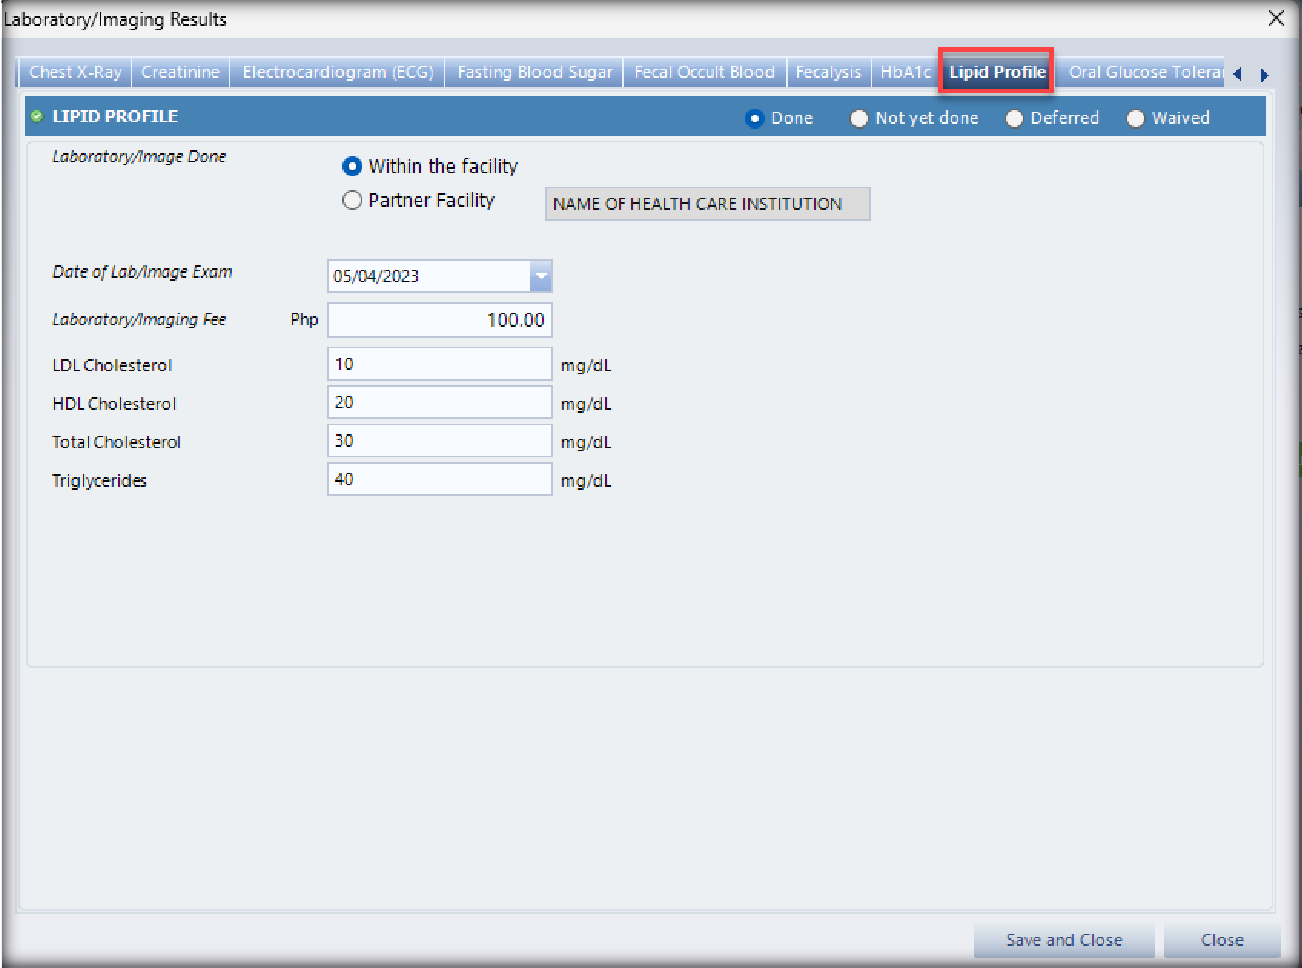Switch to the Chest X-Ray tab
Screen dimensions: 1302x968
(75, 72)
